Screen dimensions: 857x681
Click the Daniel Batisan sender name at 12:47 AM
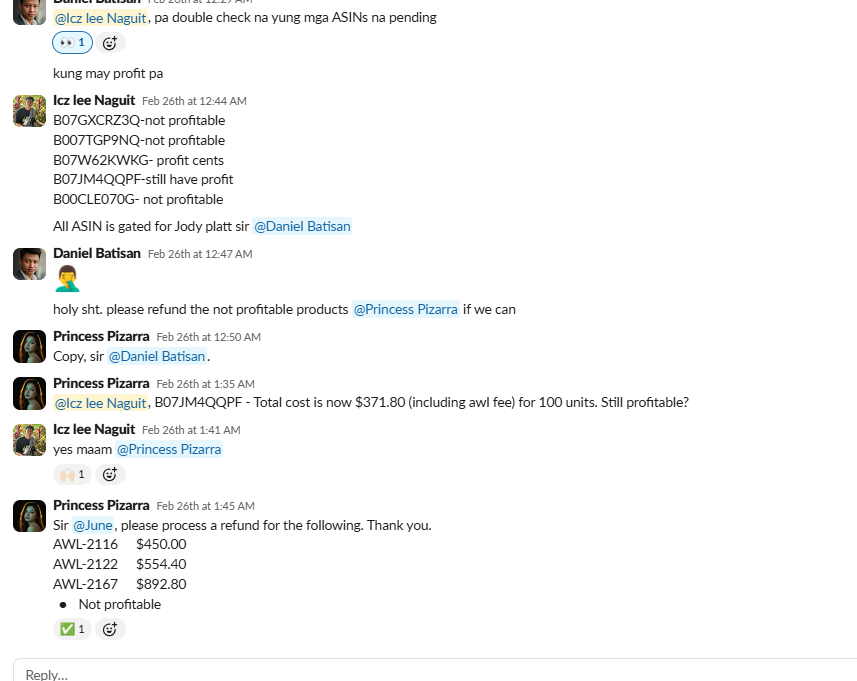[x=96, y=253]
